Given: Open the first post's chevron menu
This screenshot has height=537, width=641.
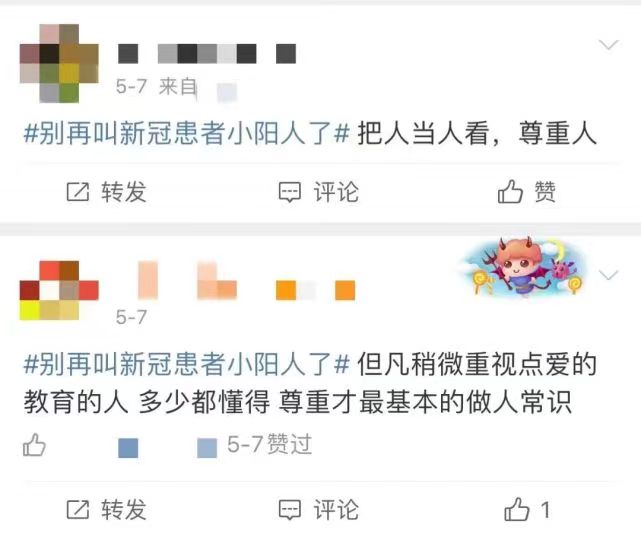Looking at the screenshot, I should click(608, 44).
